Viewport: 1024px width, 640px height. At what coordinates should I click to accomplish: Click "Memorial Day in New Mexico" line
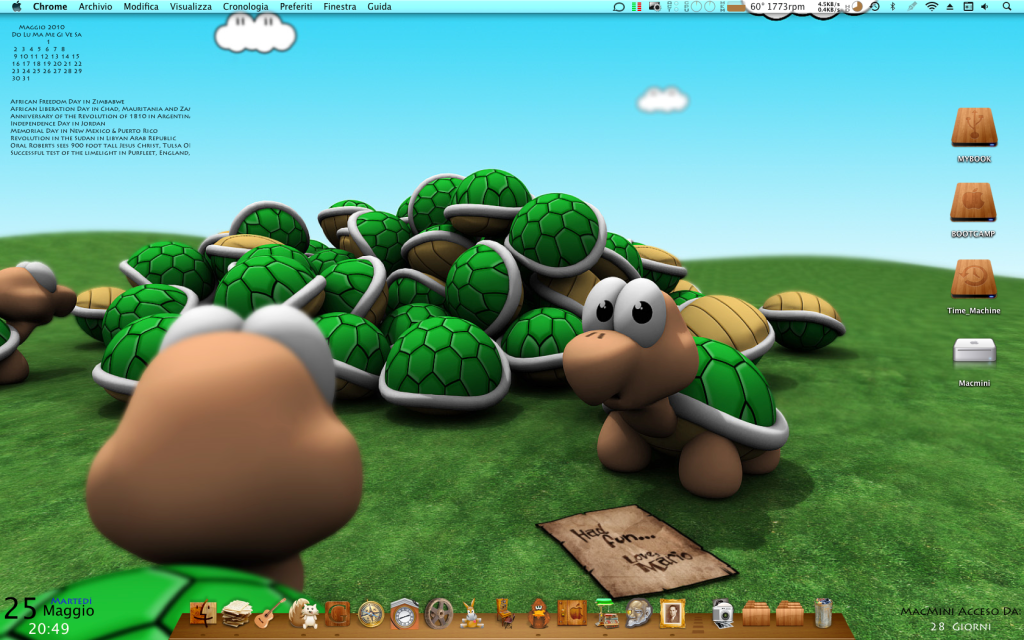tap(84, 131)
